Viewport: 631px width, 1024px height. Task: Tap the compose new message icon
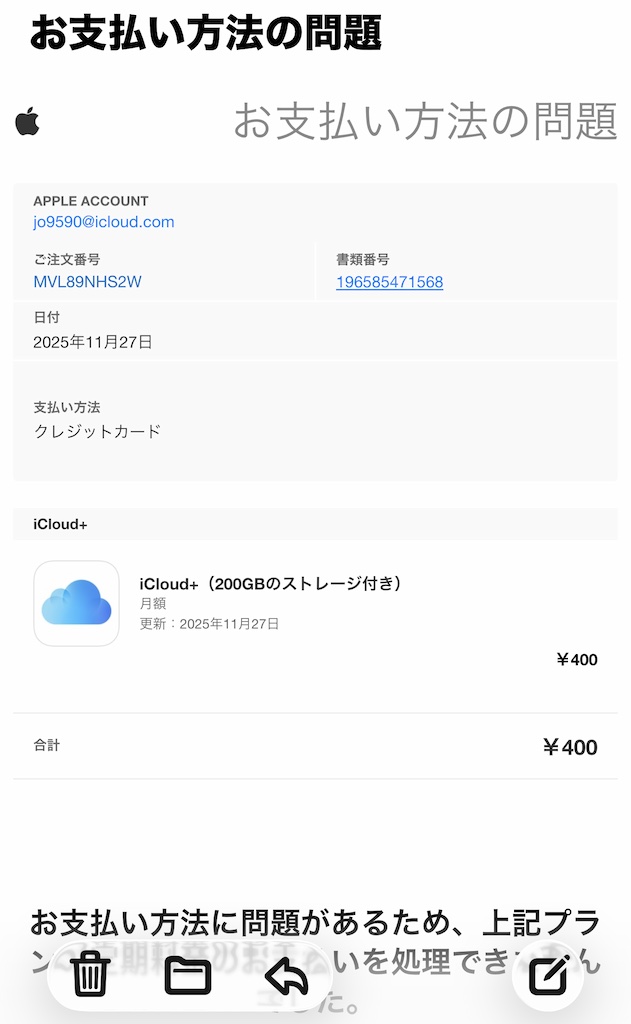pos(548,975)
